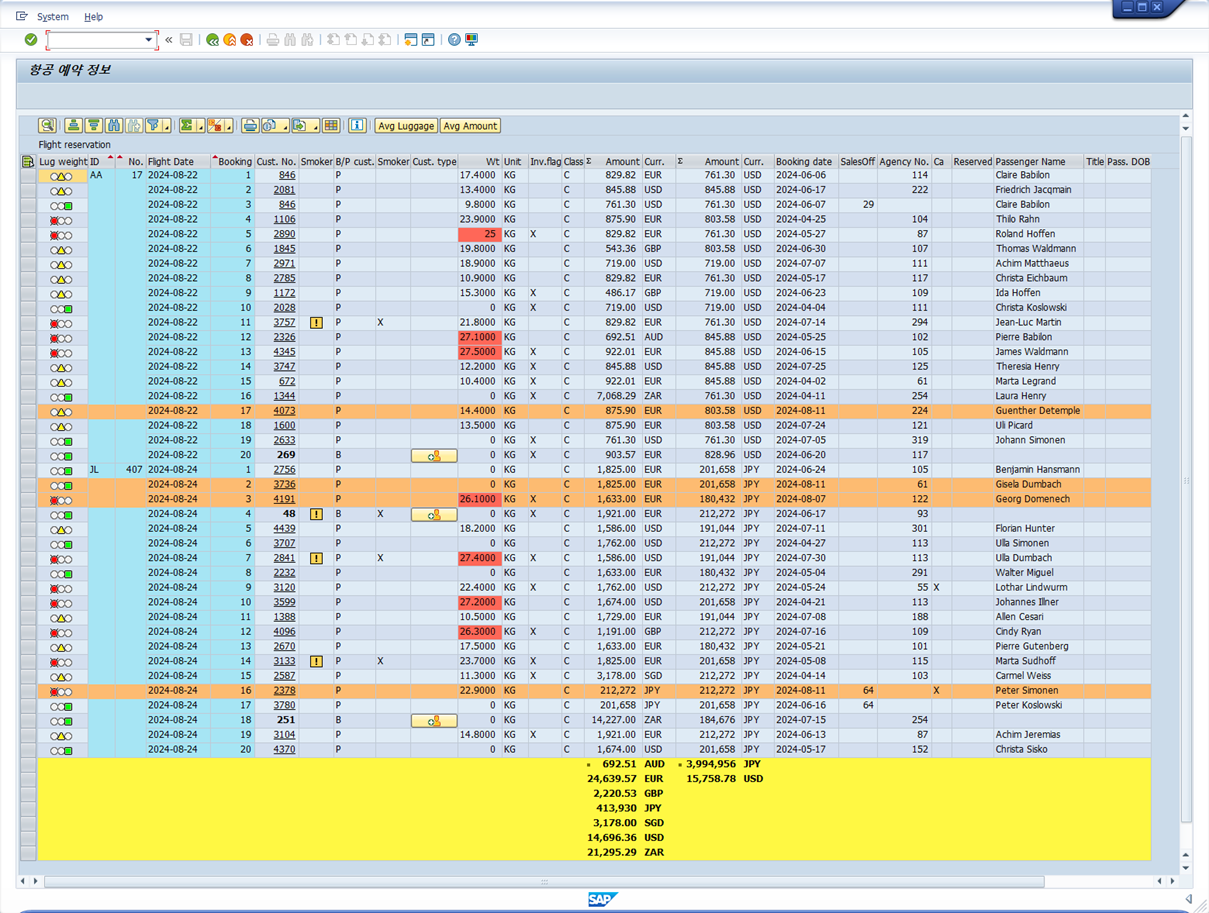The height and width of the screenshot is (913, 1209).
Task: Click the traffic light icon in Thilo Rahn's row
Action: 61,220
